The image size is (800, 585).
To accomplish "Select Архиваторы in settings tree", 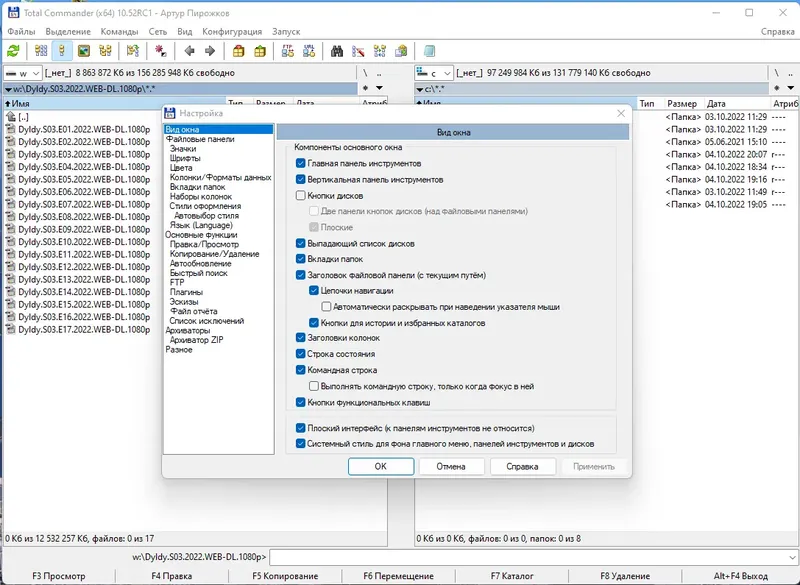I will [x=187, y=330].
